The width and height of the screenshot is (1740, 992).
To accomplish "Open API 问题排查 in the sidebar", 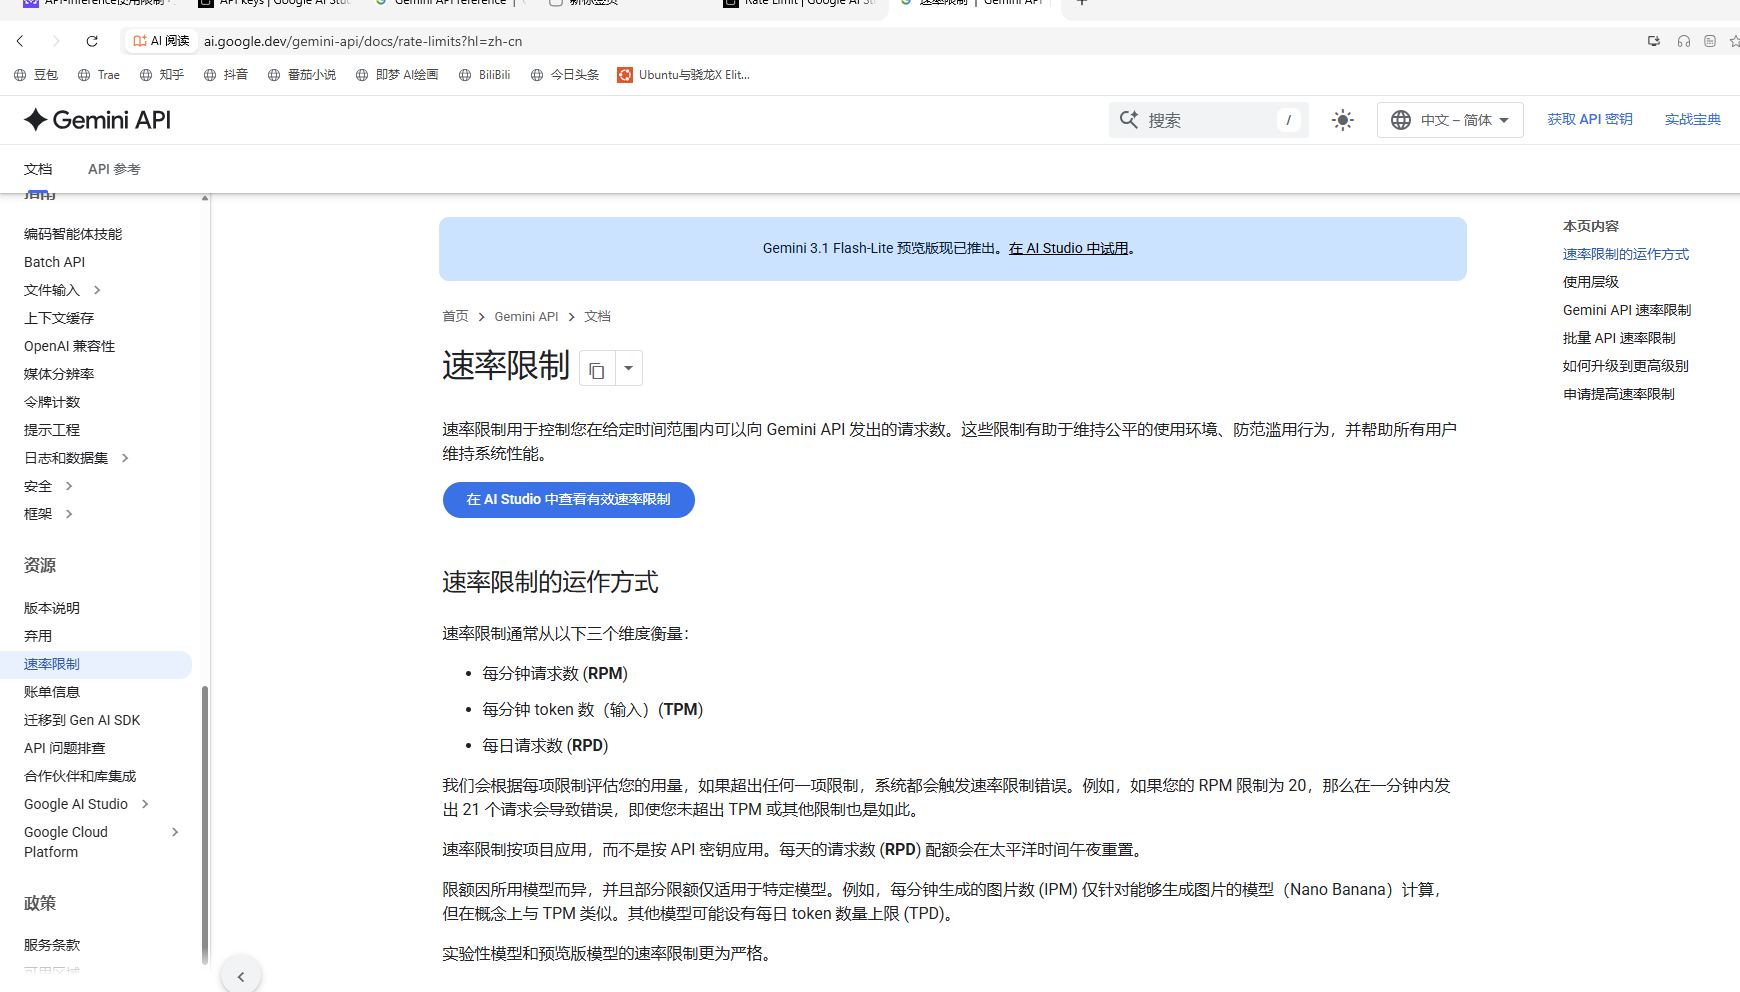I will [x=65, y=748].
